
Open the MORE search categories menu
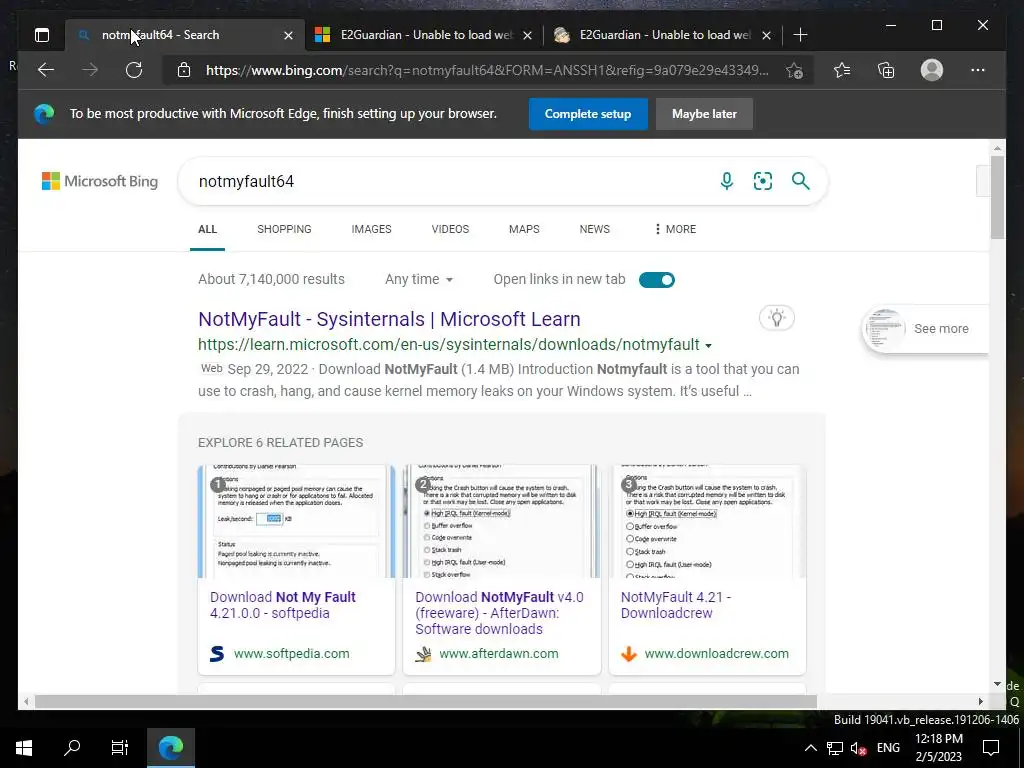675,229
